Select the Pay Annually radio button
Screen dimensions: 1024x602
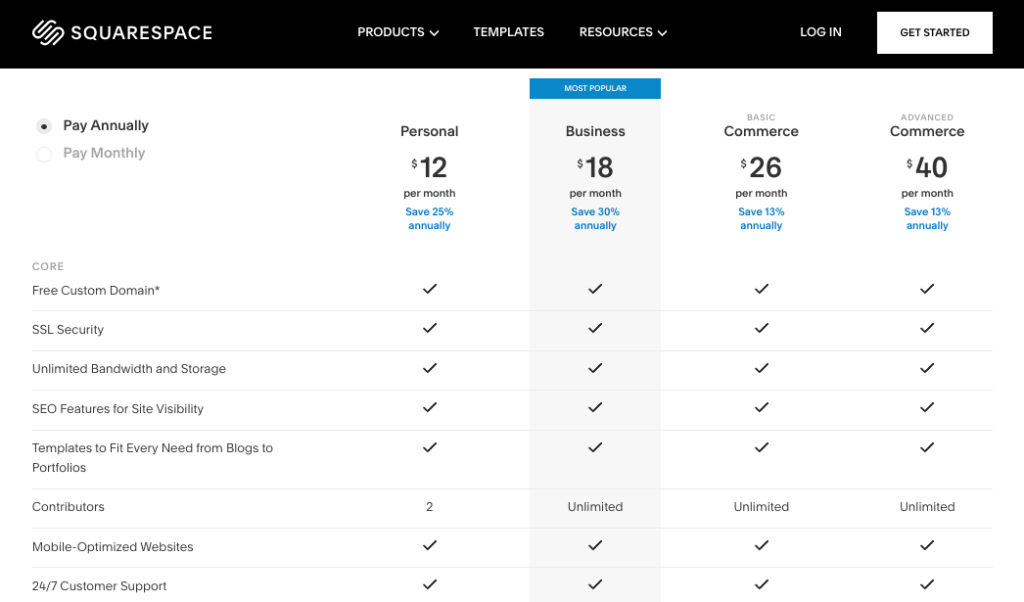click(44, 126)
